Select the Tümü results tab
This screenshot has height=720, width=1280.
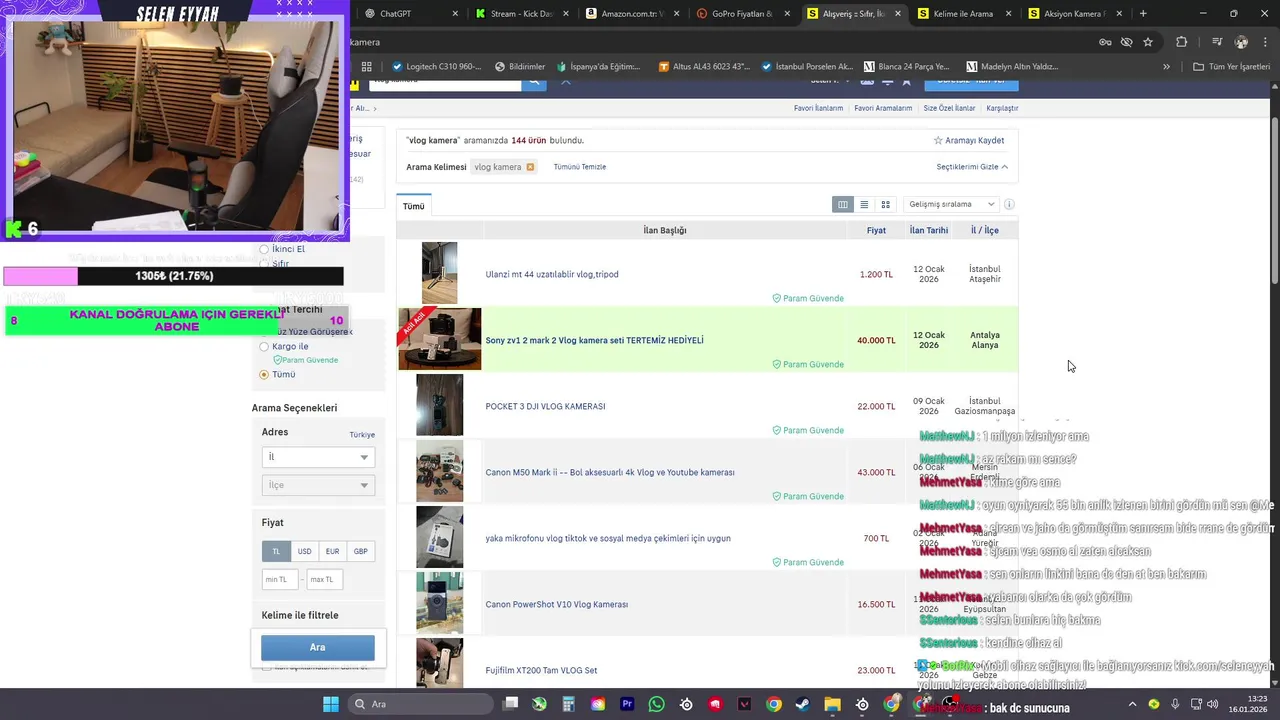pos(414,206)
